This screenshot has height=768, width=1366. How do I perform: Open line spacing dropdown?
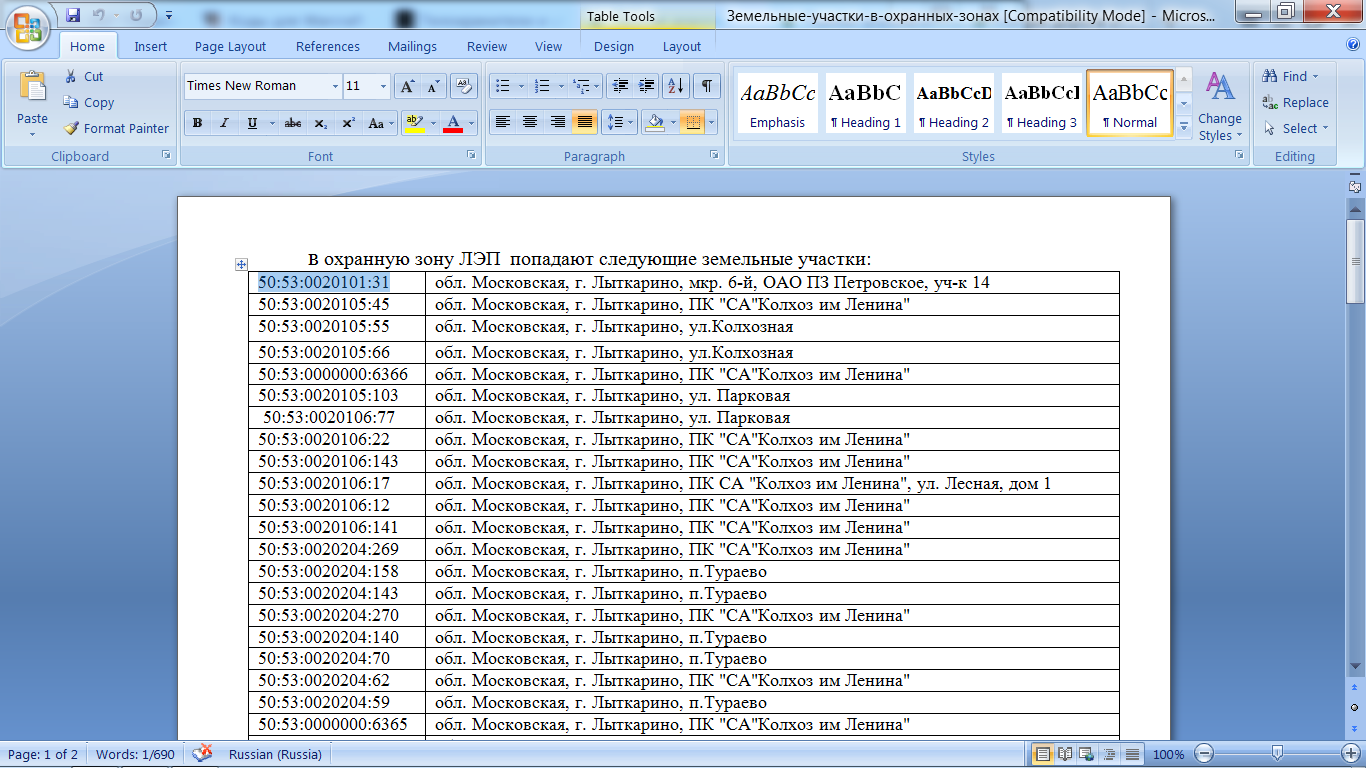(x=620, y=122)
